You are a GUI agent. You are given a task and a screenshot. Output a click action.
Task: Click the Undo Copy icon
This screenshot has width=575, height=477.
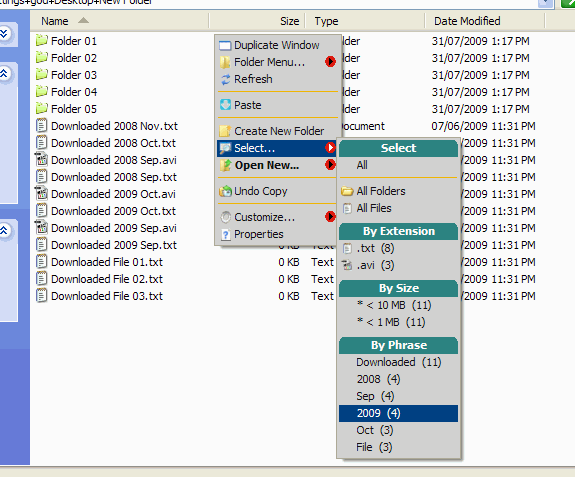(225, 191)
